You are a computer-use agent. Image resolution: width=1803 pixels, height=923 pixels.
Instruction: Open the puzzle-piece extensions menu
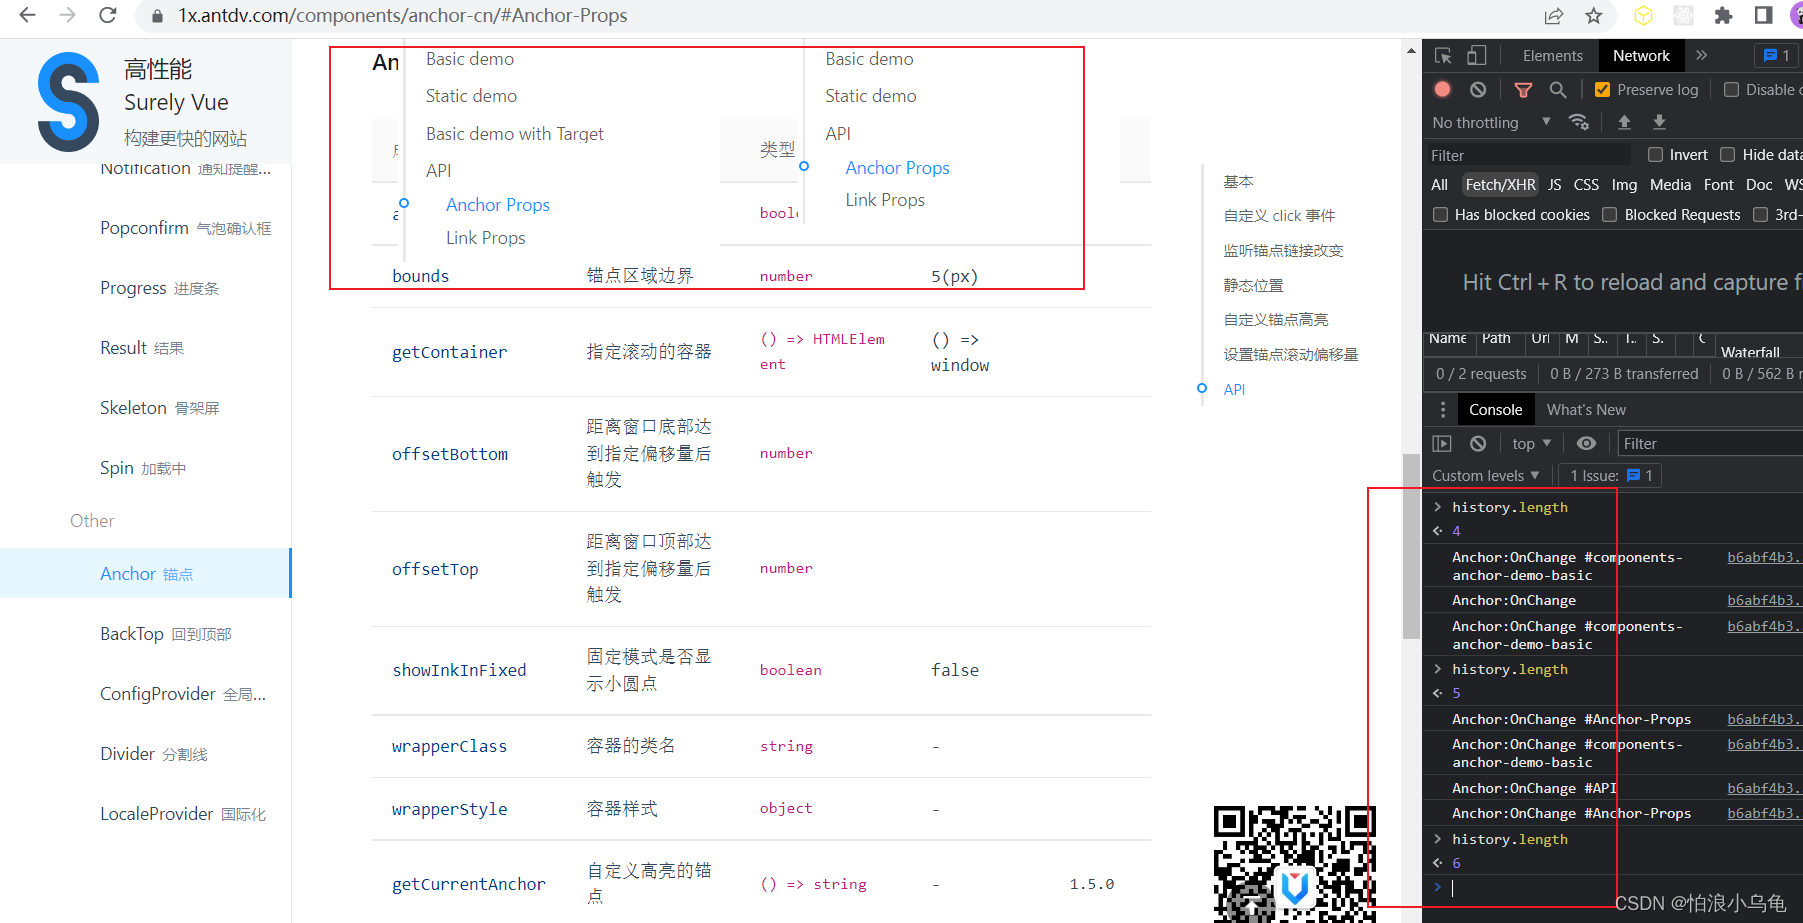click(x=1723, y=15)
